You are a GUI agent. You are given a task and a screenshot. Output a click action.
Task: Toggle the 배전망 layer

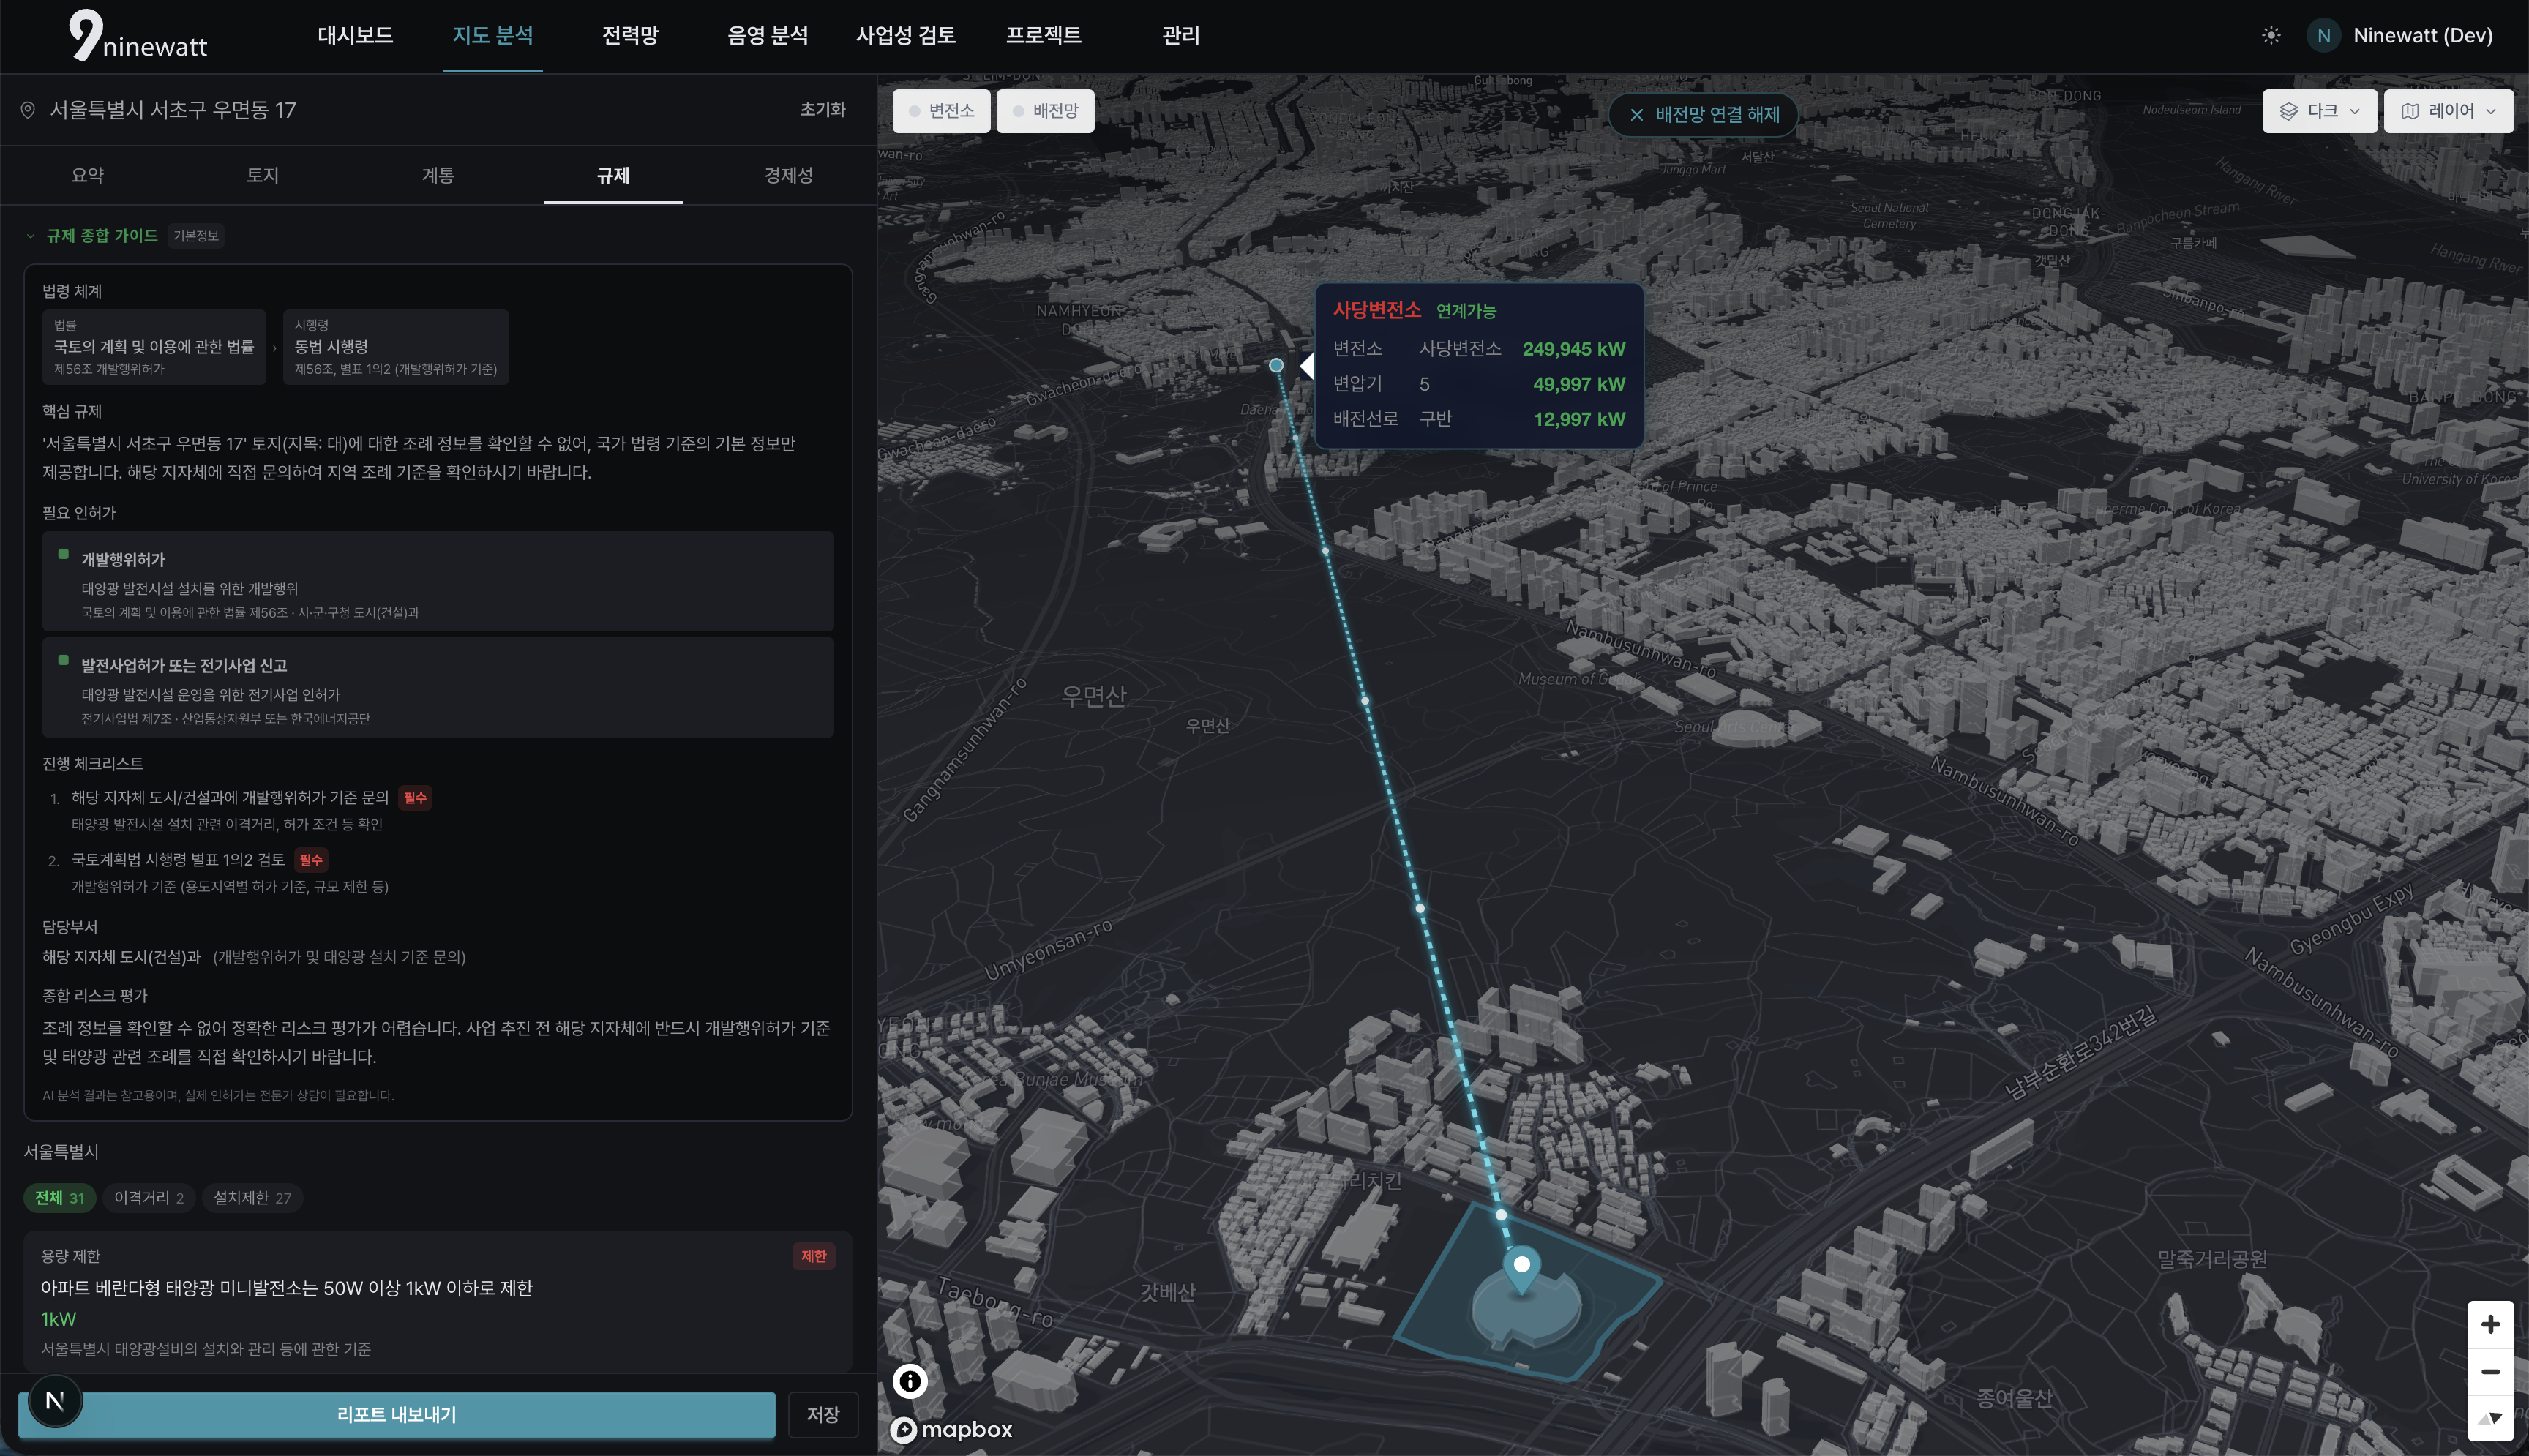tap(1045, 111)
